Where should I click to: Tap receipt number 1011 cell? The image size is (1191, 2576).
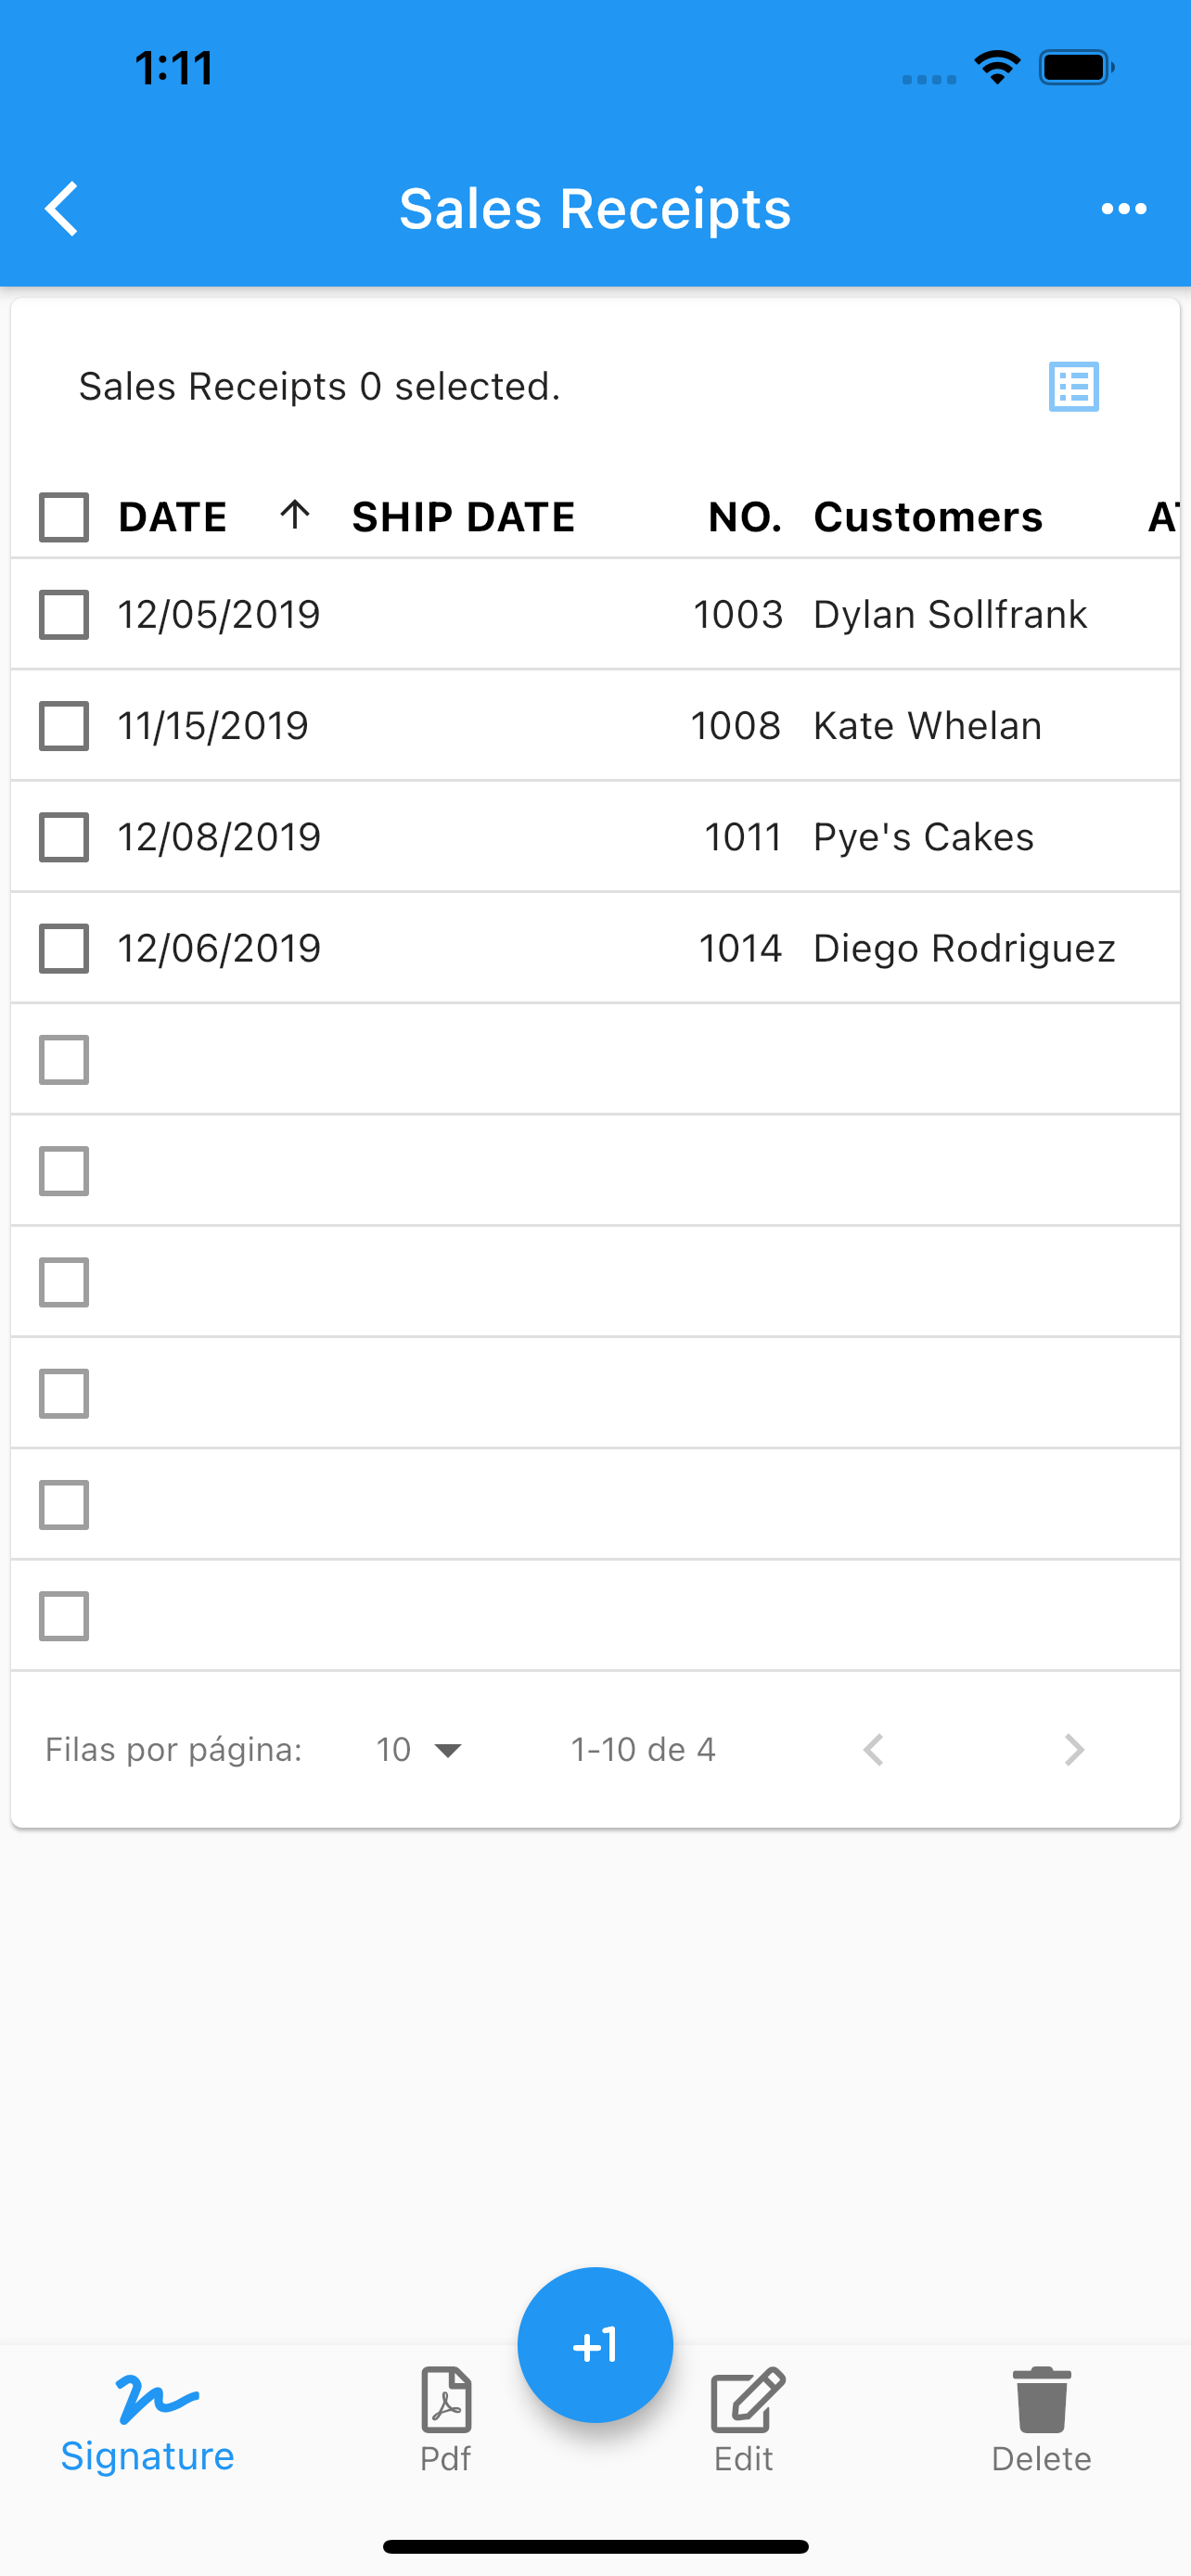(x=743, y=837)
